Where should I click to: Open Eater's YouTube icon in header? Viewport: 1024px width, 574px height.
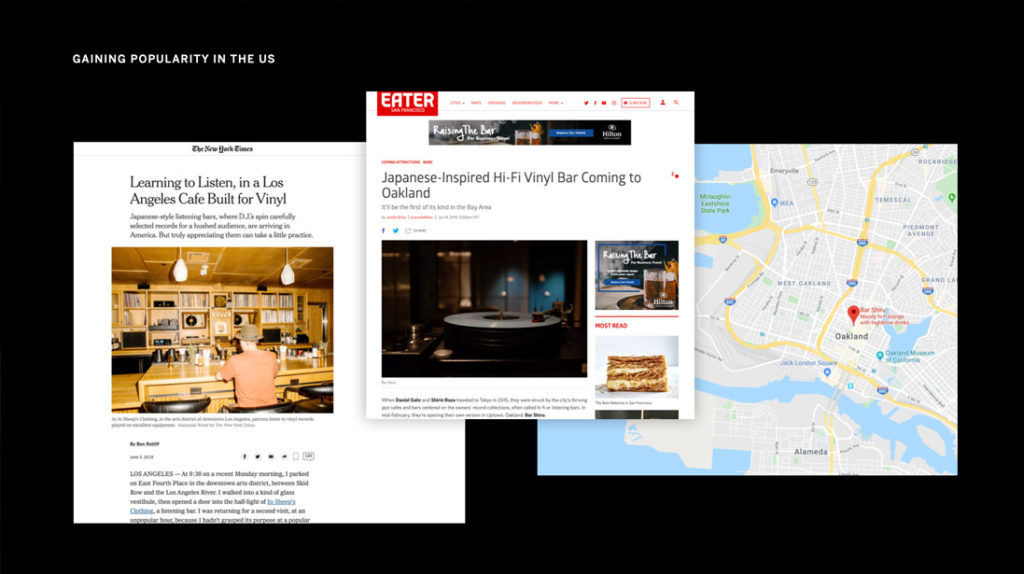tap(604, 103)
